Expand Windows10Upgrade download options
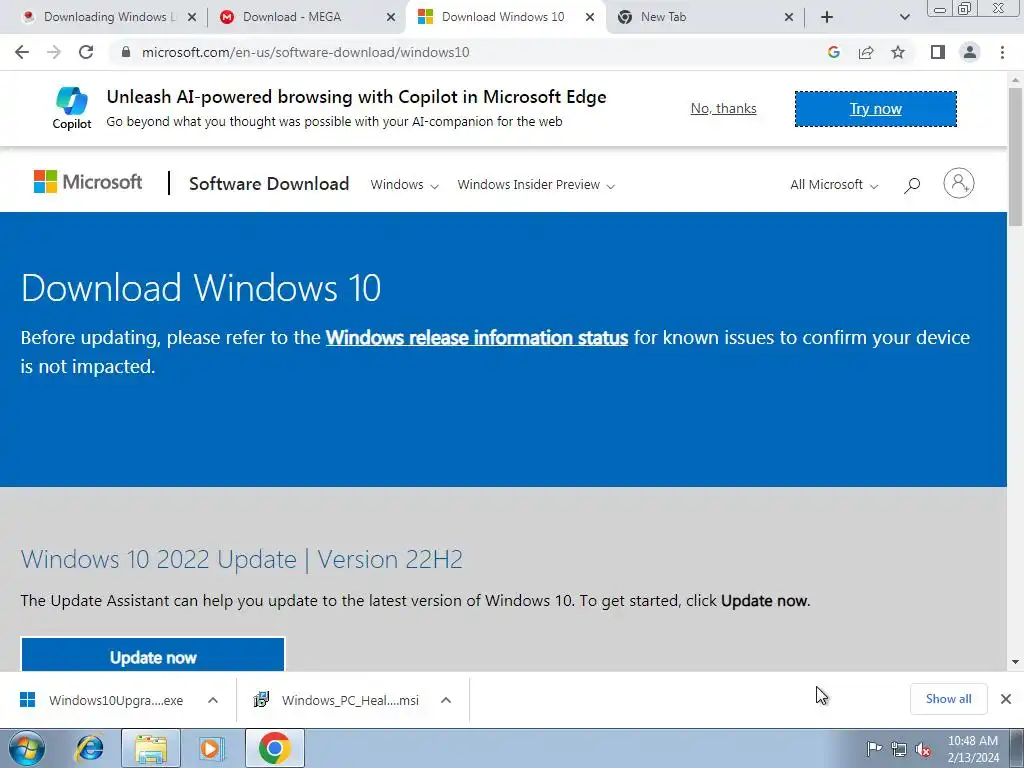This screenshot has width=1024, height=768. tap(213, 700)
